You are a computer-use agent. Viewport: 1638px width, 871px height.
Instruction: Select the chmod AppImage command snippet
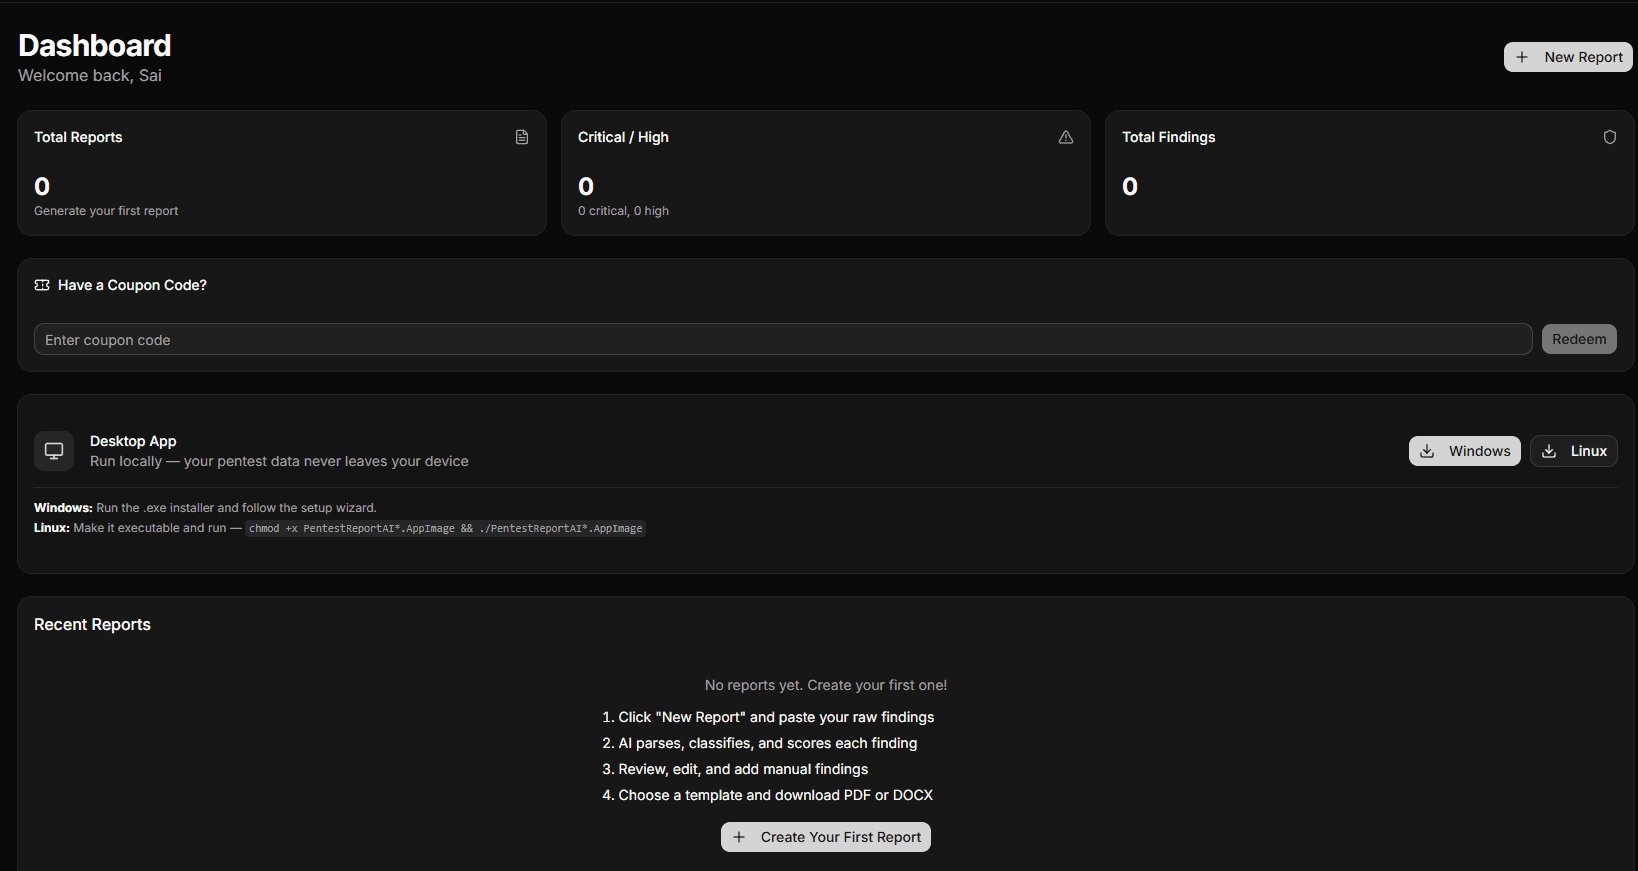(x=445, y=528)
